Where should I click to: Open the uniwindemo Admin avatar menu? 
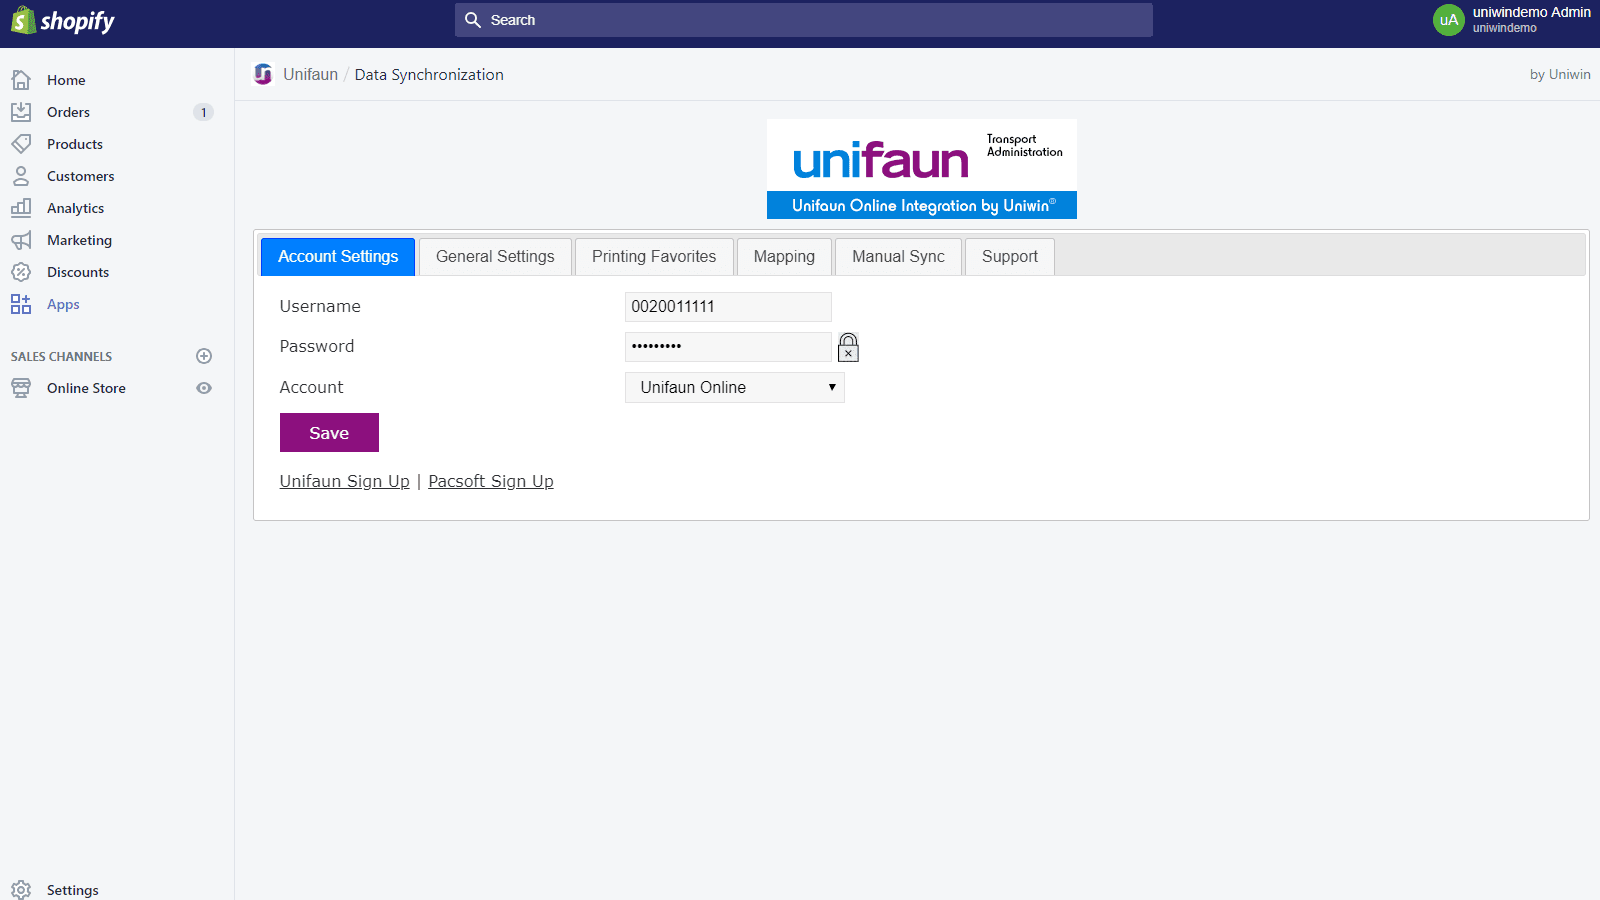pos(1449,20)
